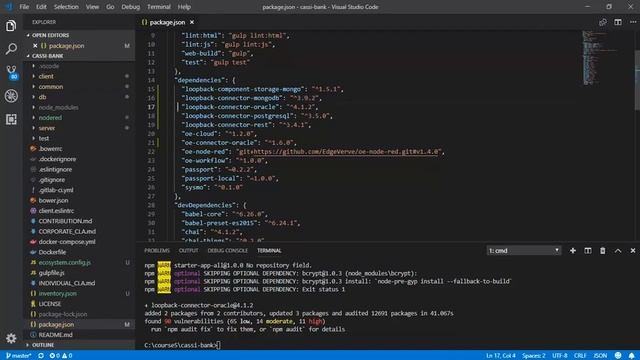This screenshot has height=360, width=640.
Task: Open the Edit menu
Action: pos(41,7)
